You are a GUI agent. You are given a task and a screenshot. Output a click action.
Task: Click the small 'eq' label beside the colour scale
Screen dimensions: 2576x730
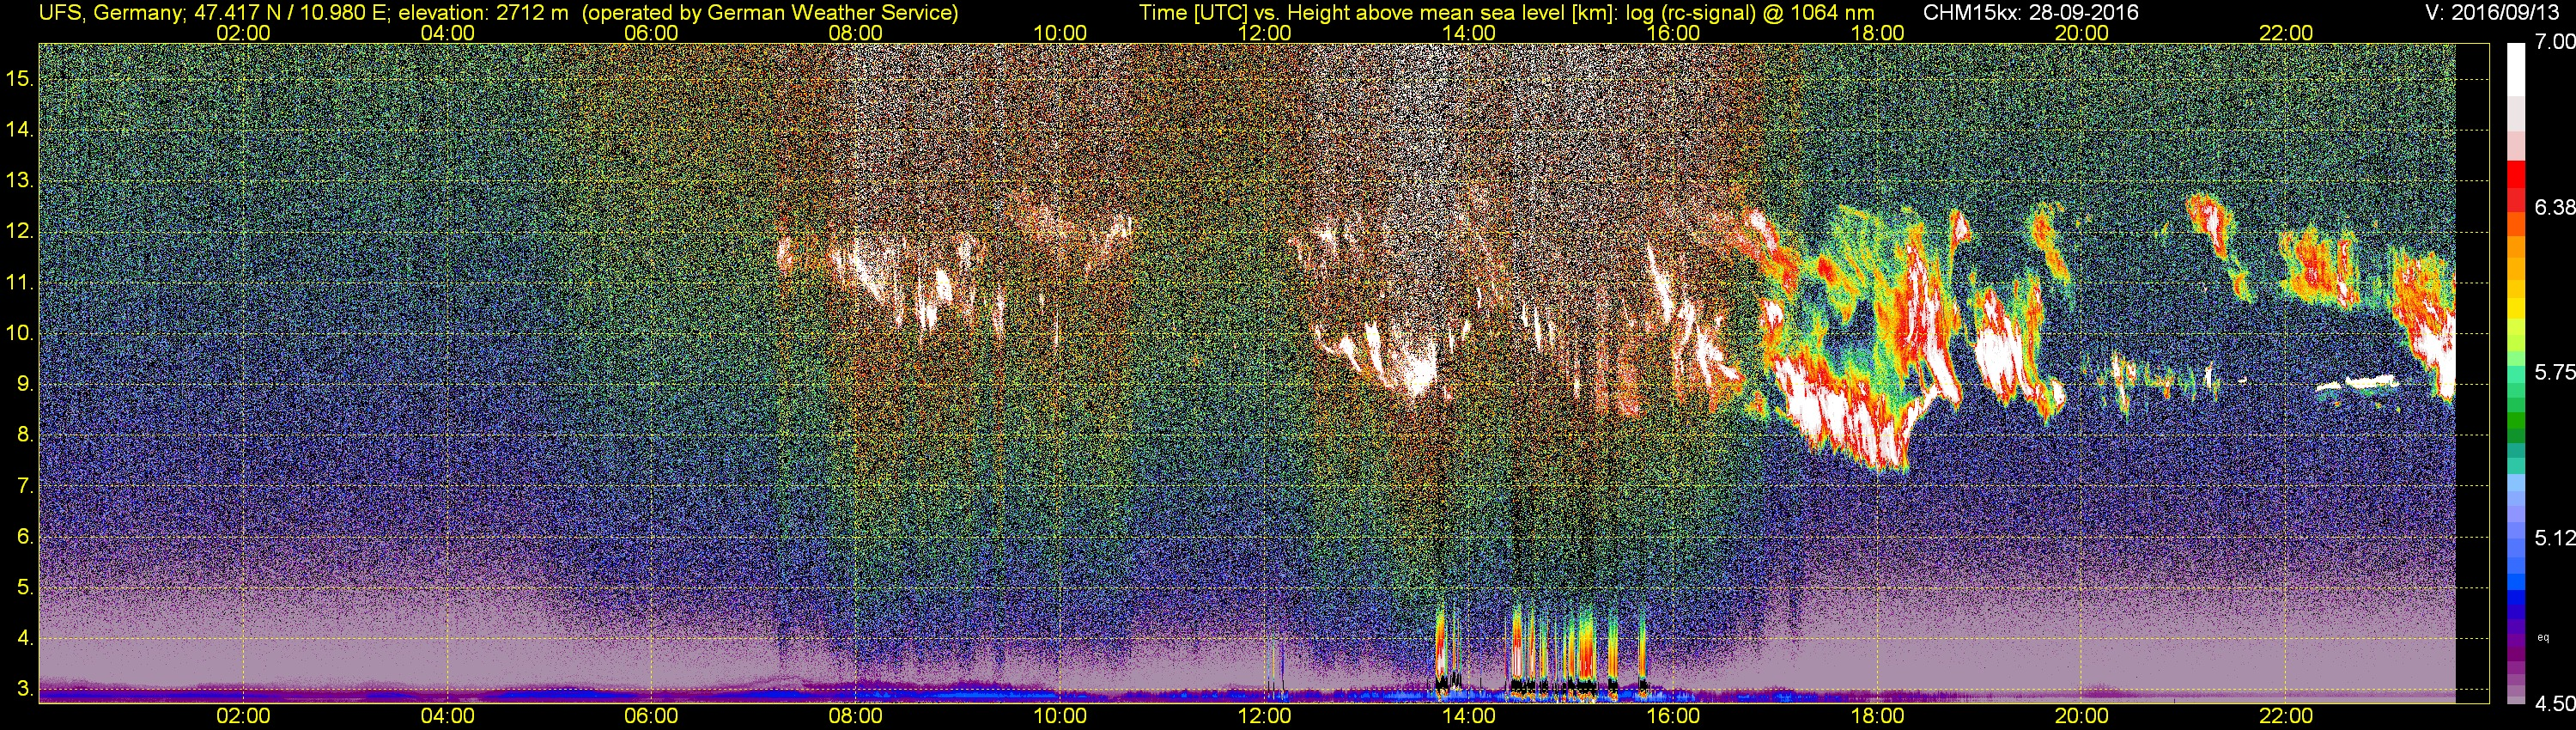tap(2543, 637)
